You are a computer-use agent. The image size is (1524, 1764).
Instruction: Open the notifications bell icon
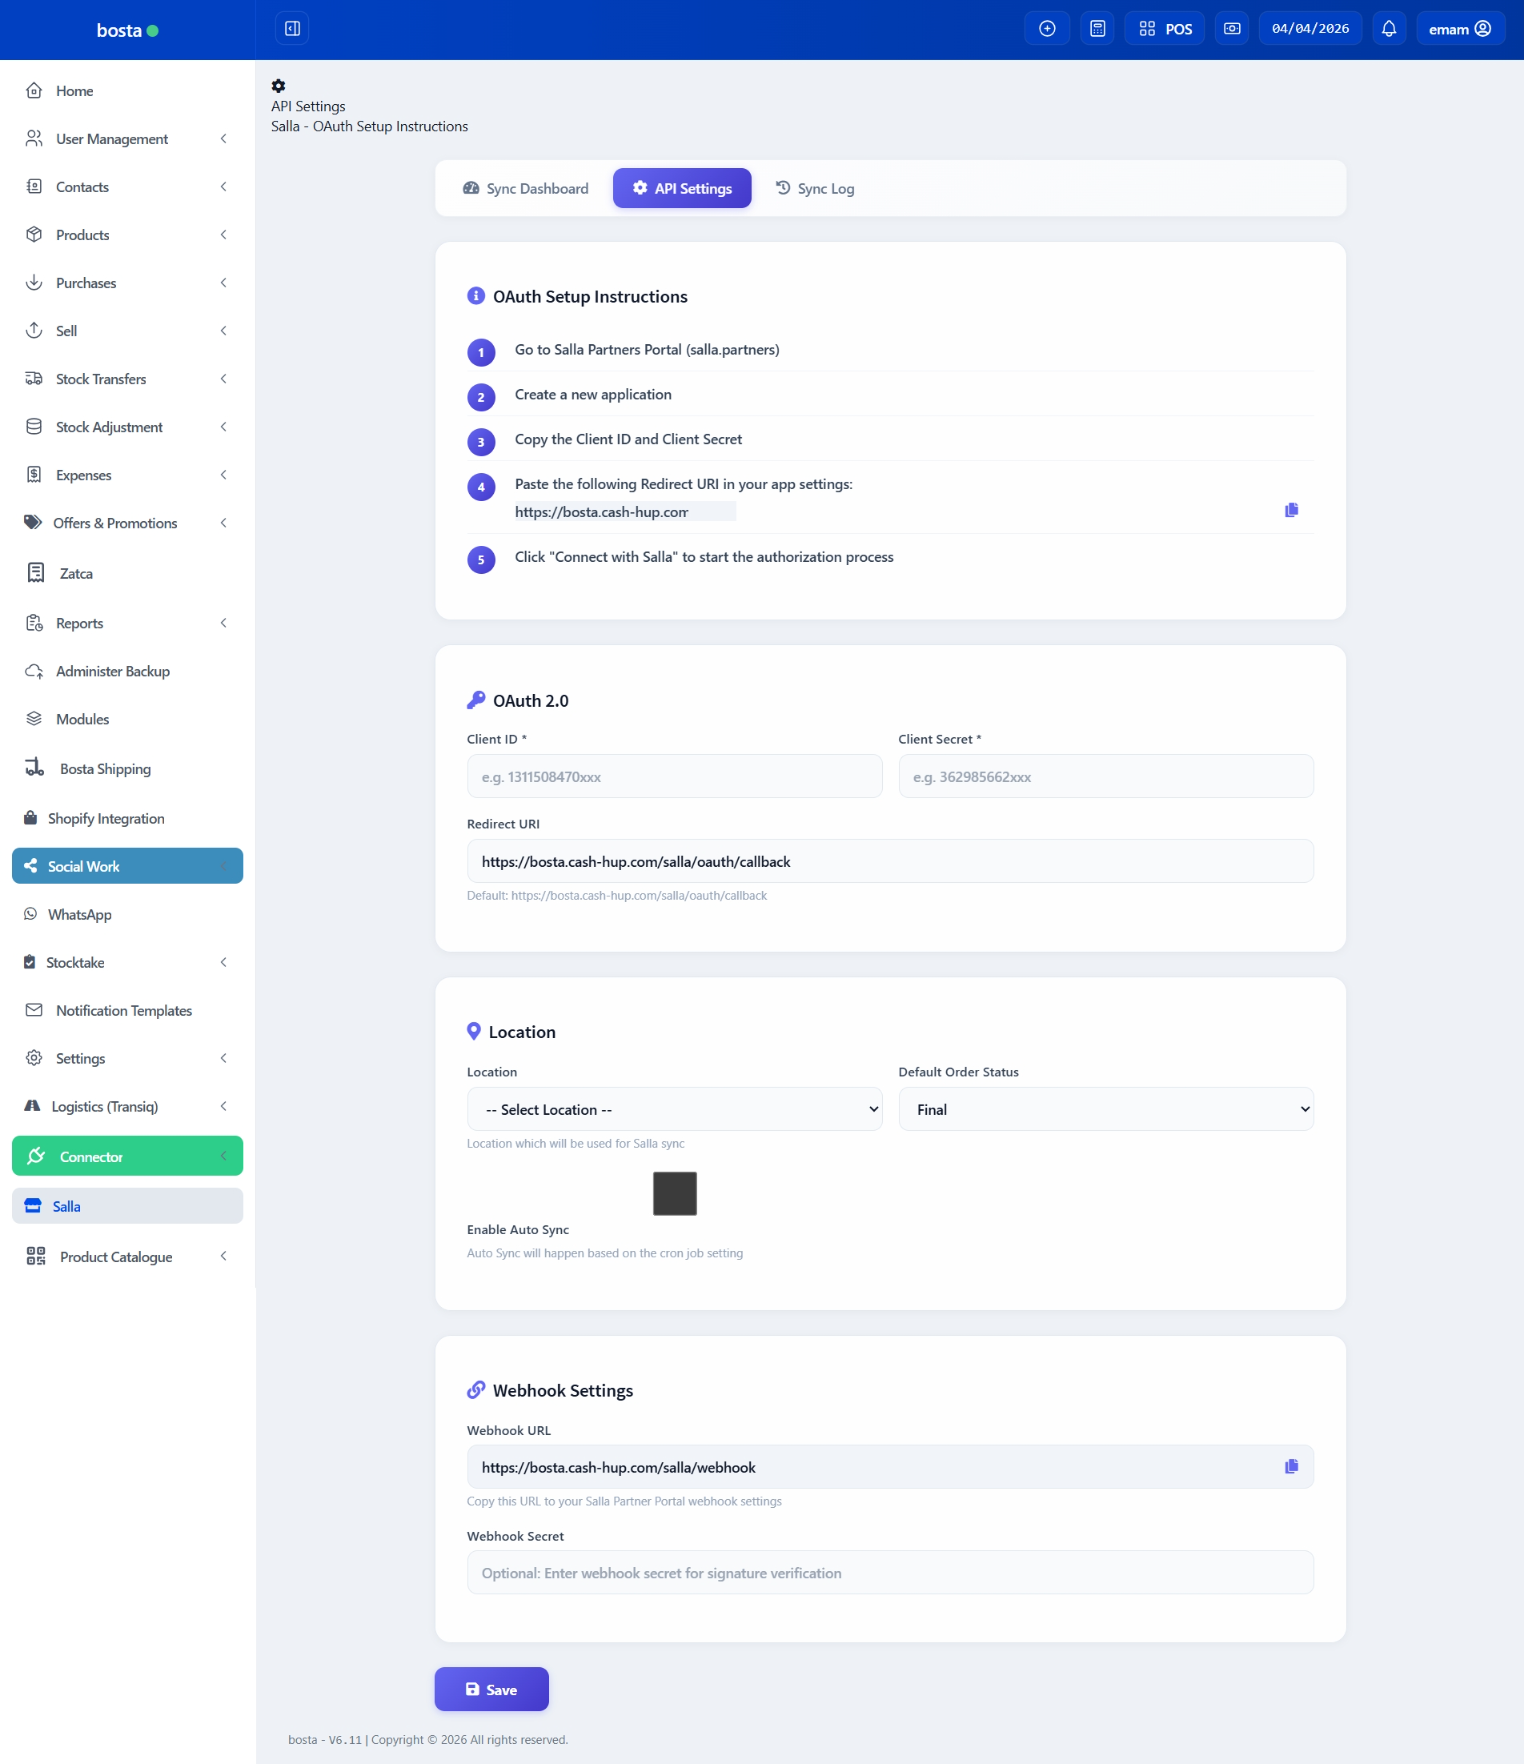(x=1388, y=29)
